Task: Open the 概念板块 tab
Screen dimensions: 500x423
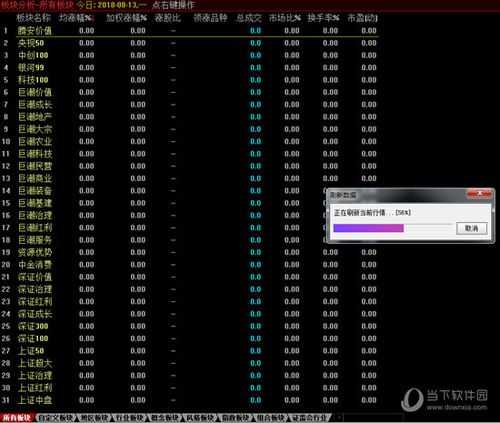Action: click(x=166, y=418)
